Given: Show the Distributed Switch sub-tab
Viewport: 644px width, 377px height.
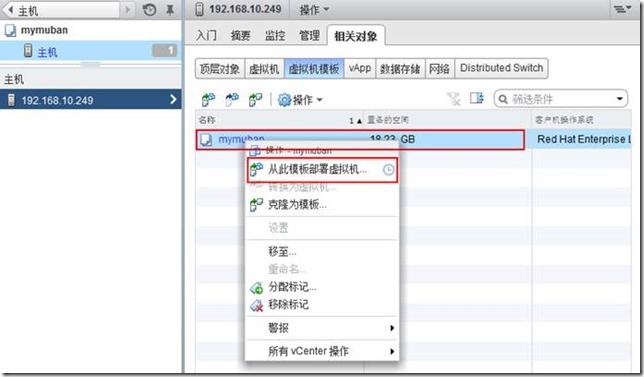Looking at the screenshot, I should tap(501, 68).
